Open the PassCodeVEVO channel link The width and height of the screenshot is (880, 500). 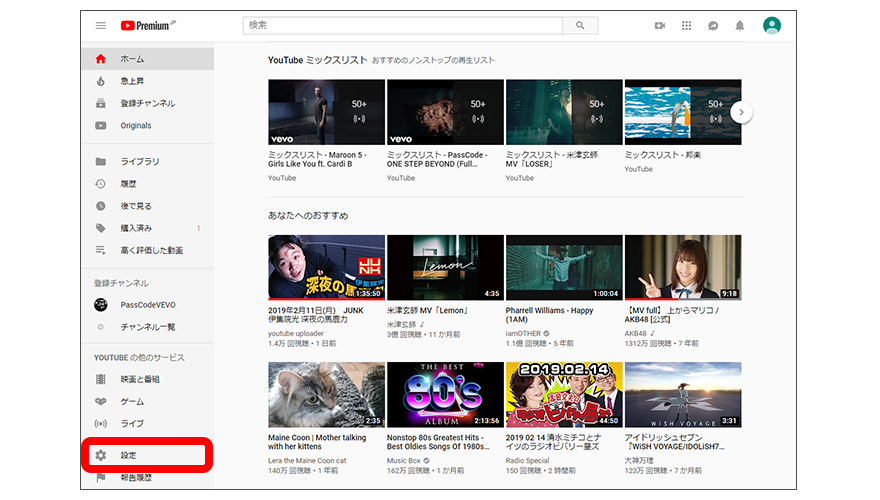click(x=148, y=305)
